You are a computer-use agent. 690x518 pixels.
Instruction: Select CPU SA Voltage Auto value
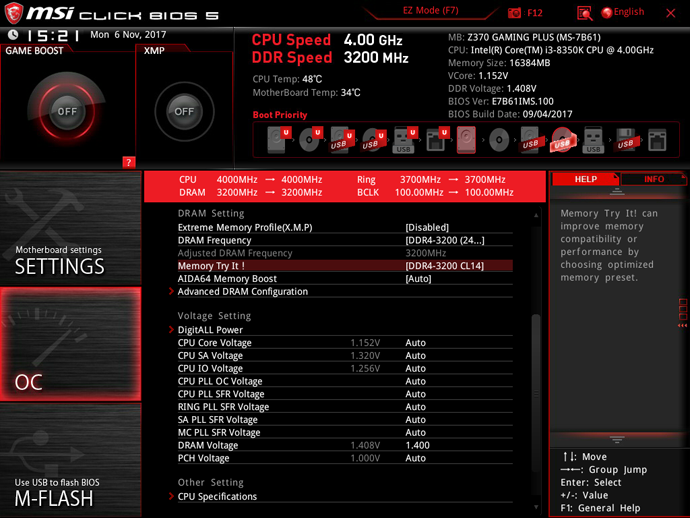coord(415,356)
